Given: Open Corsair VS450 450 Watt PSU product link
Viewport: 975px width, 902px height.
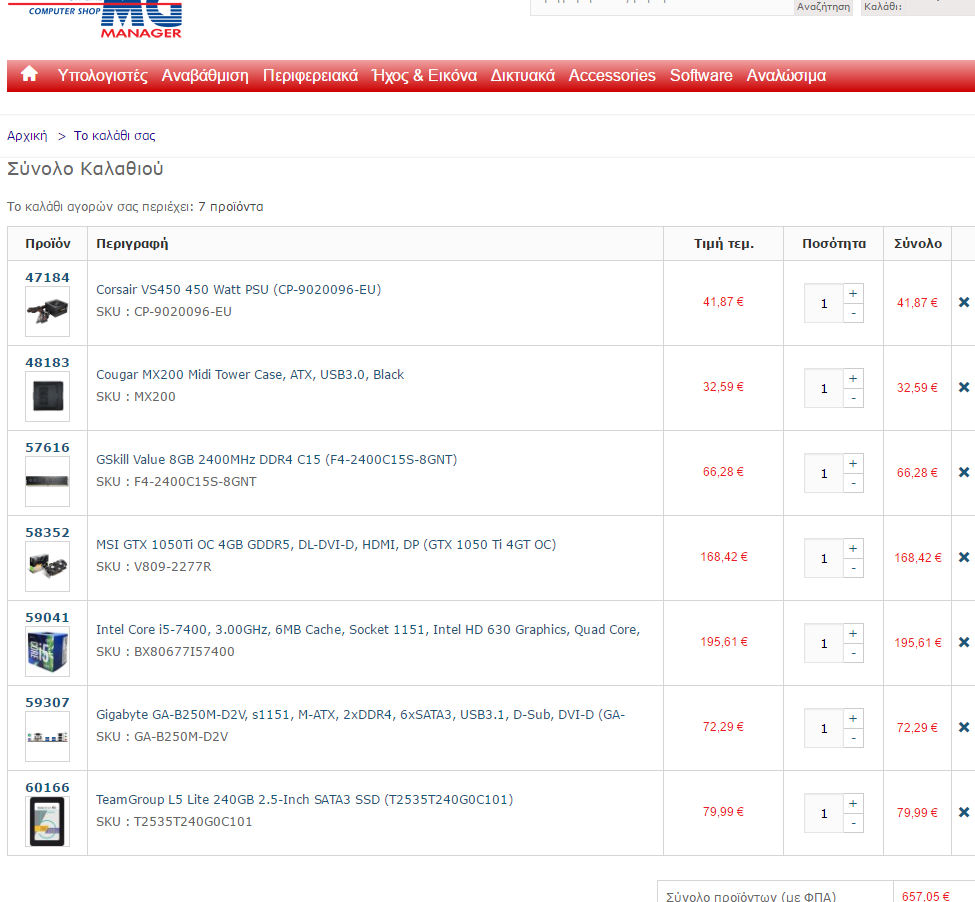Looking at the screenshot, I should 239,290.
